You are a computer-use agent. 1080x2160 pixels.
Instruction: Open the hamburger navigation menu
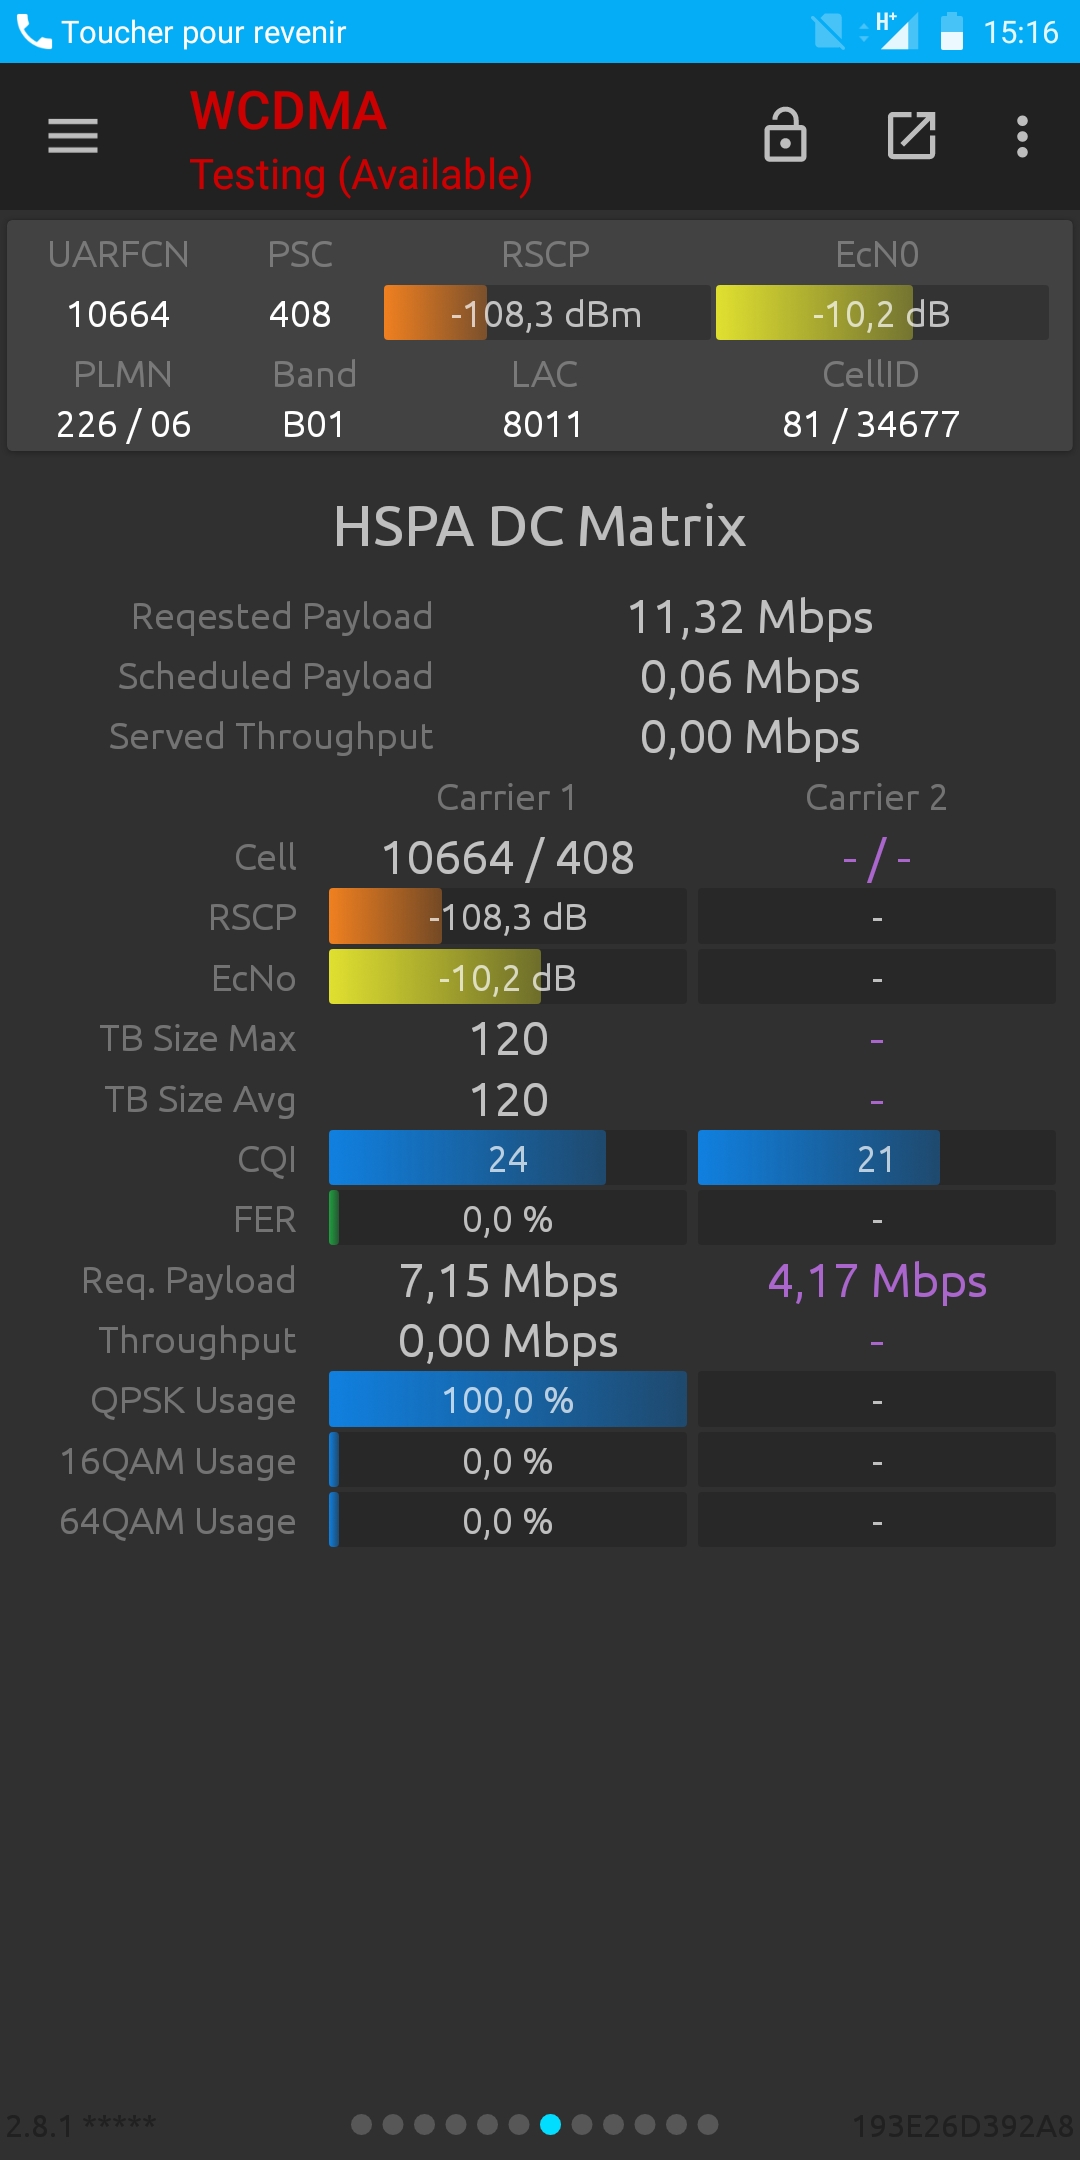coord(73,136)
